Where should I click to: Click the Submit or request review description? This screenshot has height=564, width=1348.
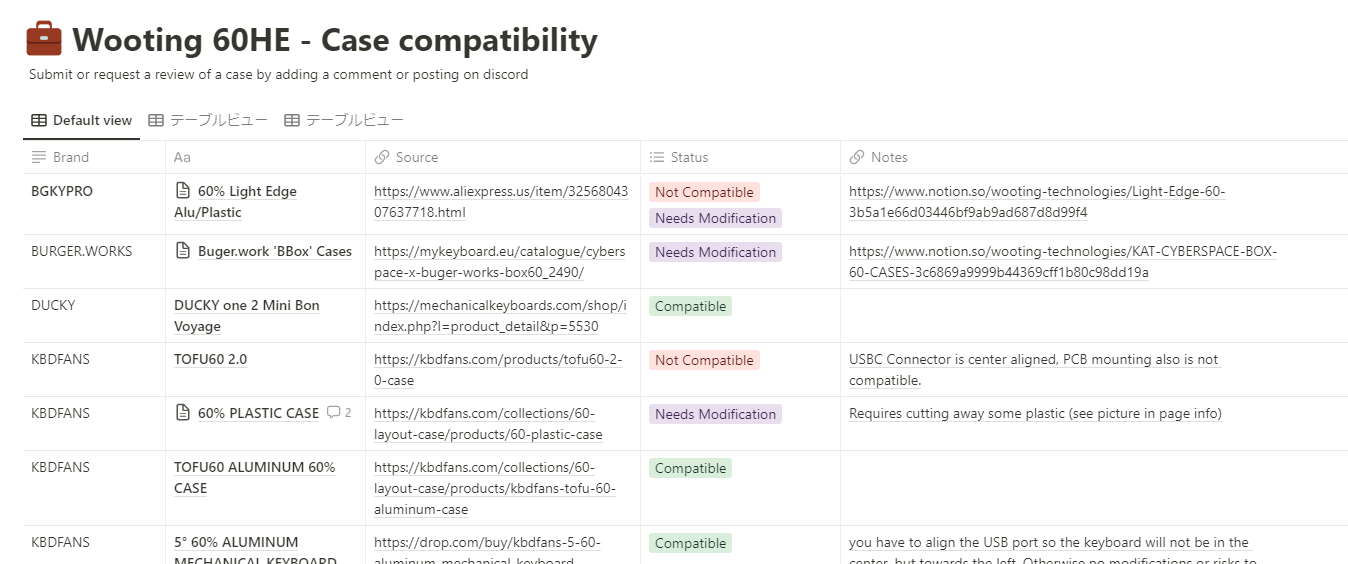(279, 74)
